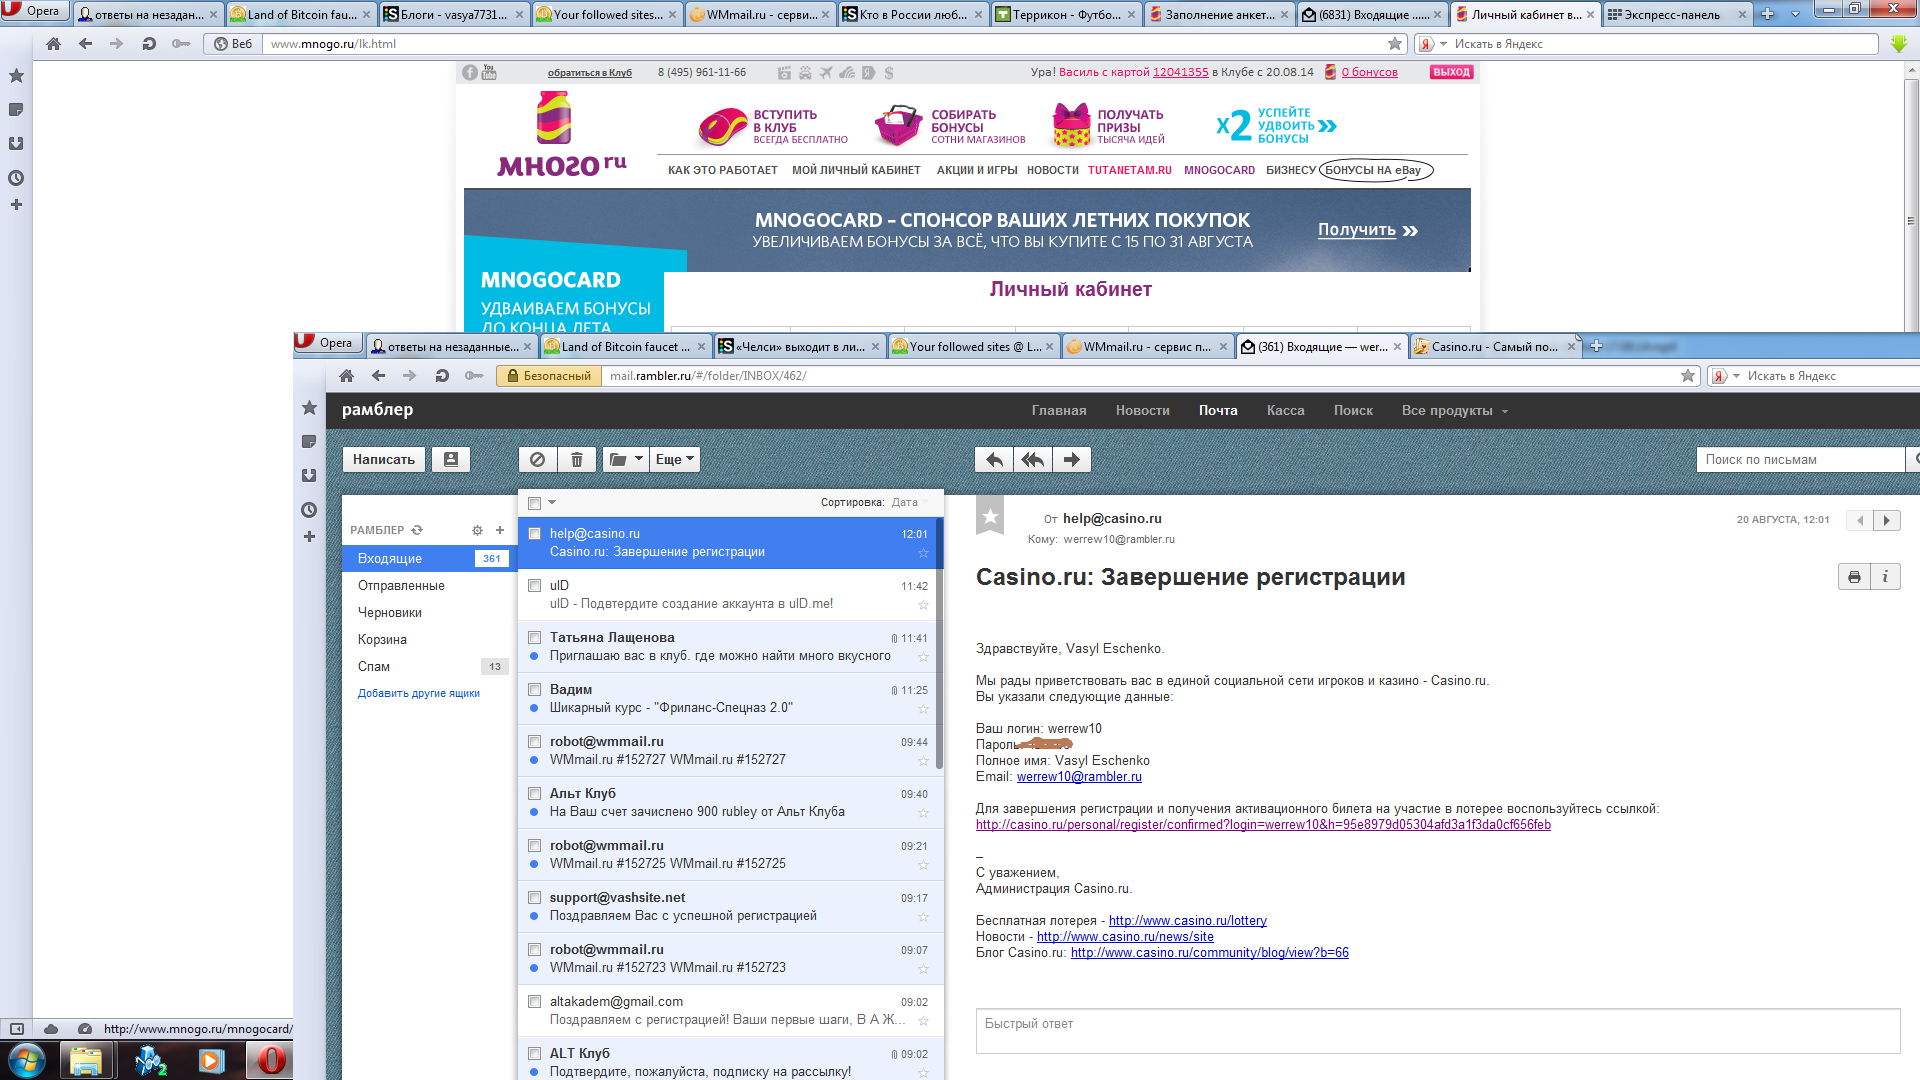
Task: Open the select-all dropdown arrow above the list
Action: (552, 503)
